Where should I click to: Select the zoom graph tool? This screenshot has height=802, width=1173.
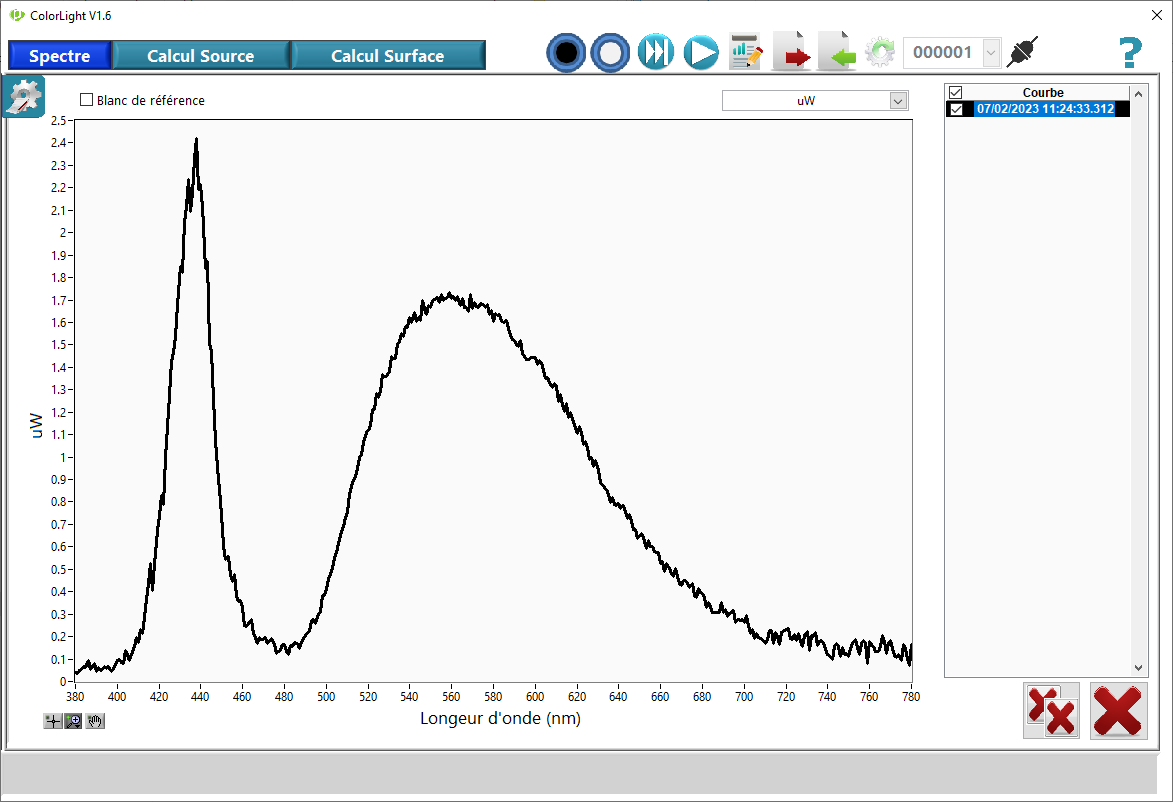[x=73, y=721]
